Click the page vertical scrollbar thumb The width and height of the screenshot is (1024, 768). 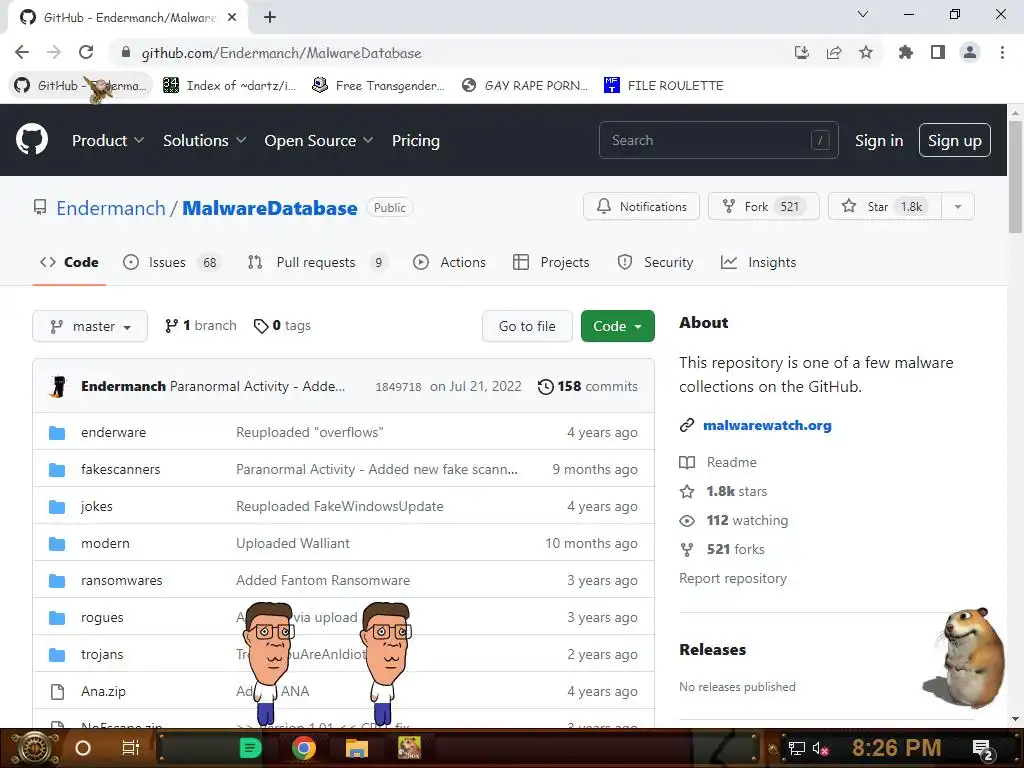click(1014, 176)
